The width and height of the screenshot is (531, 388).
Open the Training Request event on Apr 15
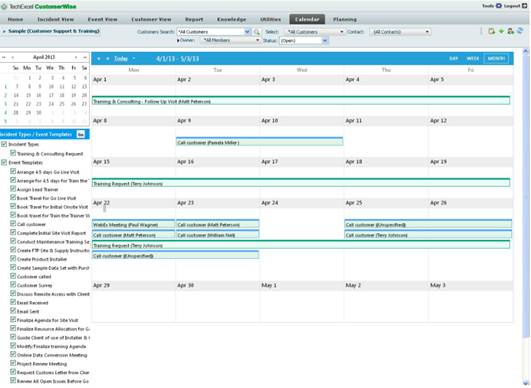[x=301, y=183]
